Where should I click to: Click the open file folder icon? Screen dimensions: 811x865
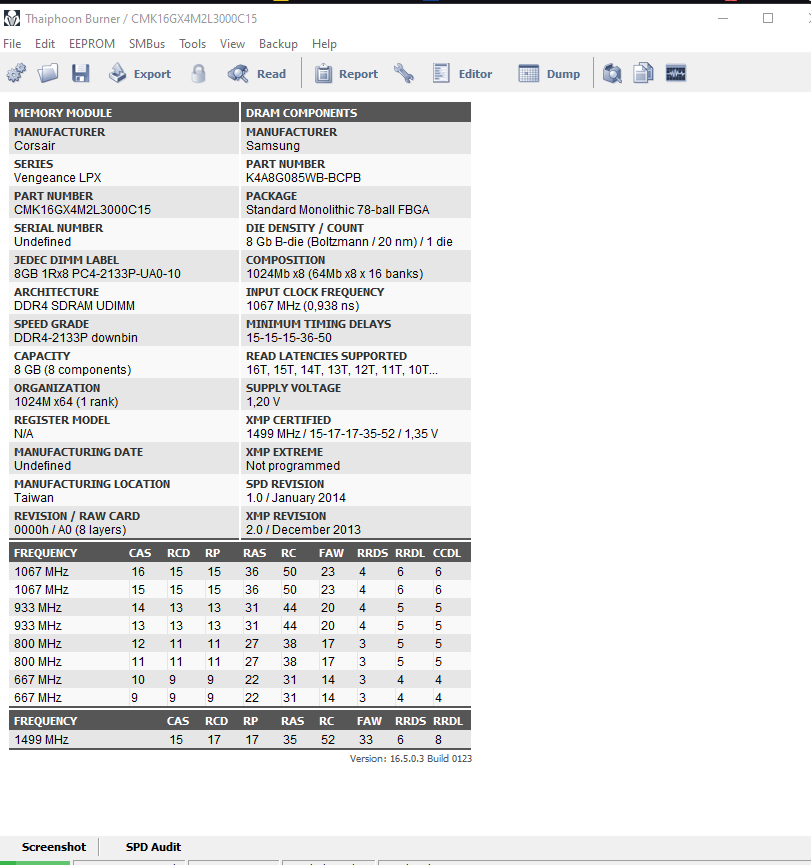click(x=48, y=73)
